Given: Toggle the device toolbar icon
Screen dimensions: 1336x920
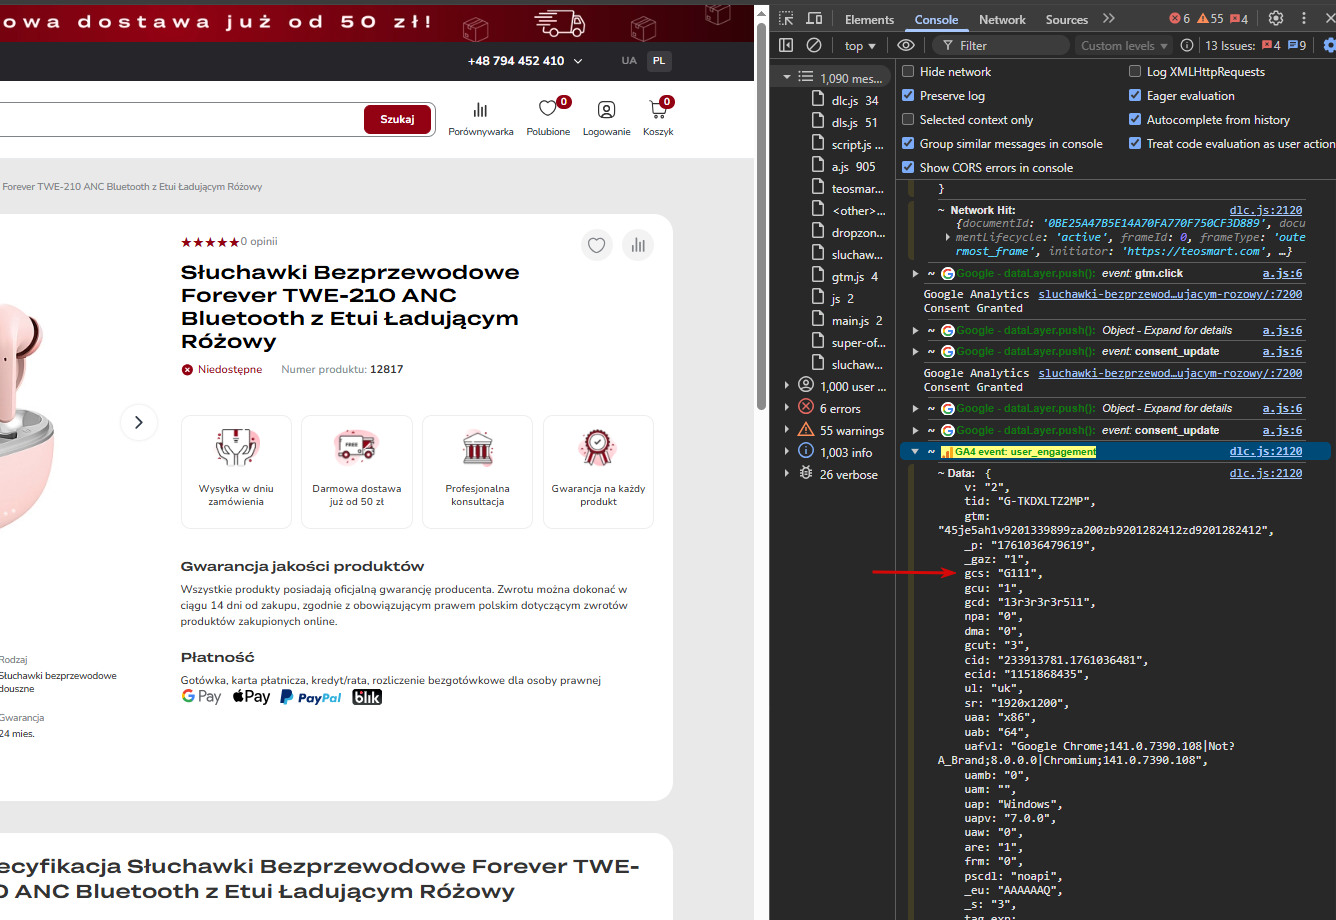Looking at the screenshot, I should [814, 19].
